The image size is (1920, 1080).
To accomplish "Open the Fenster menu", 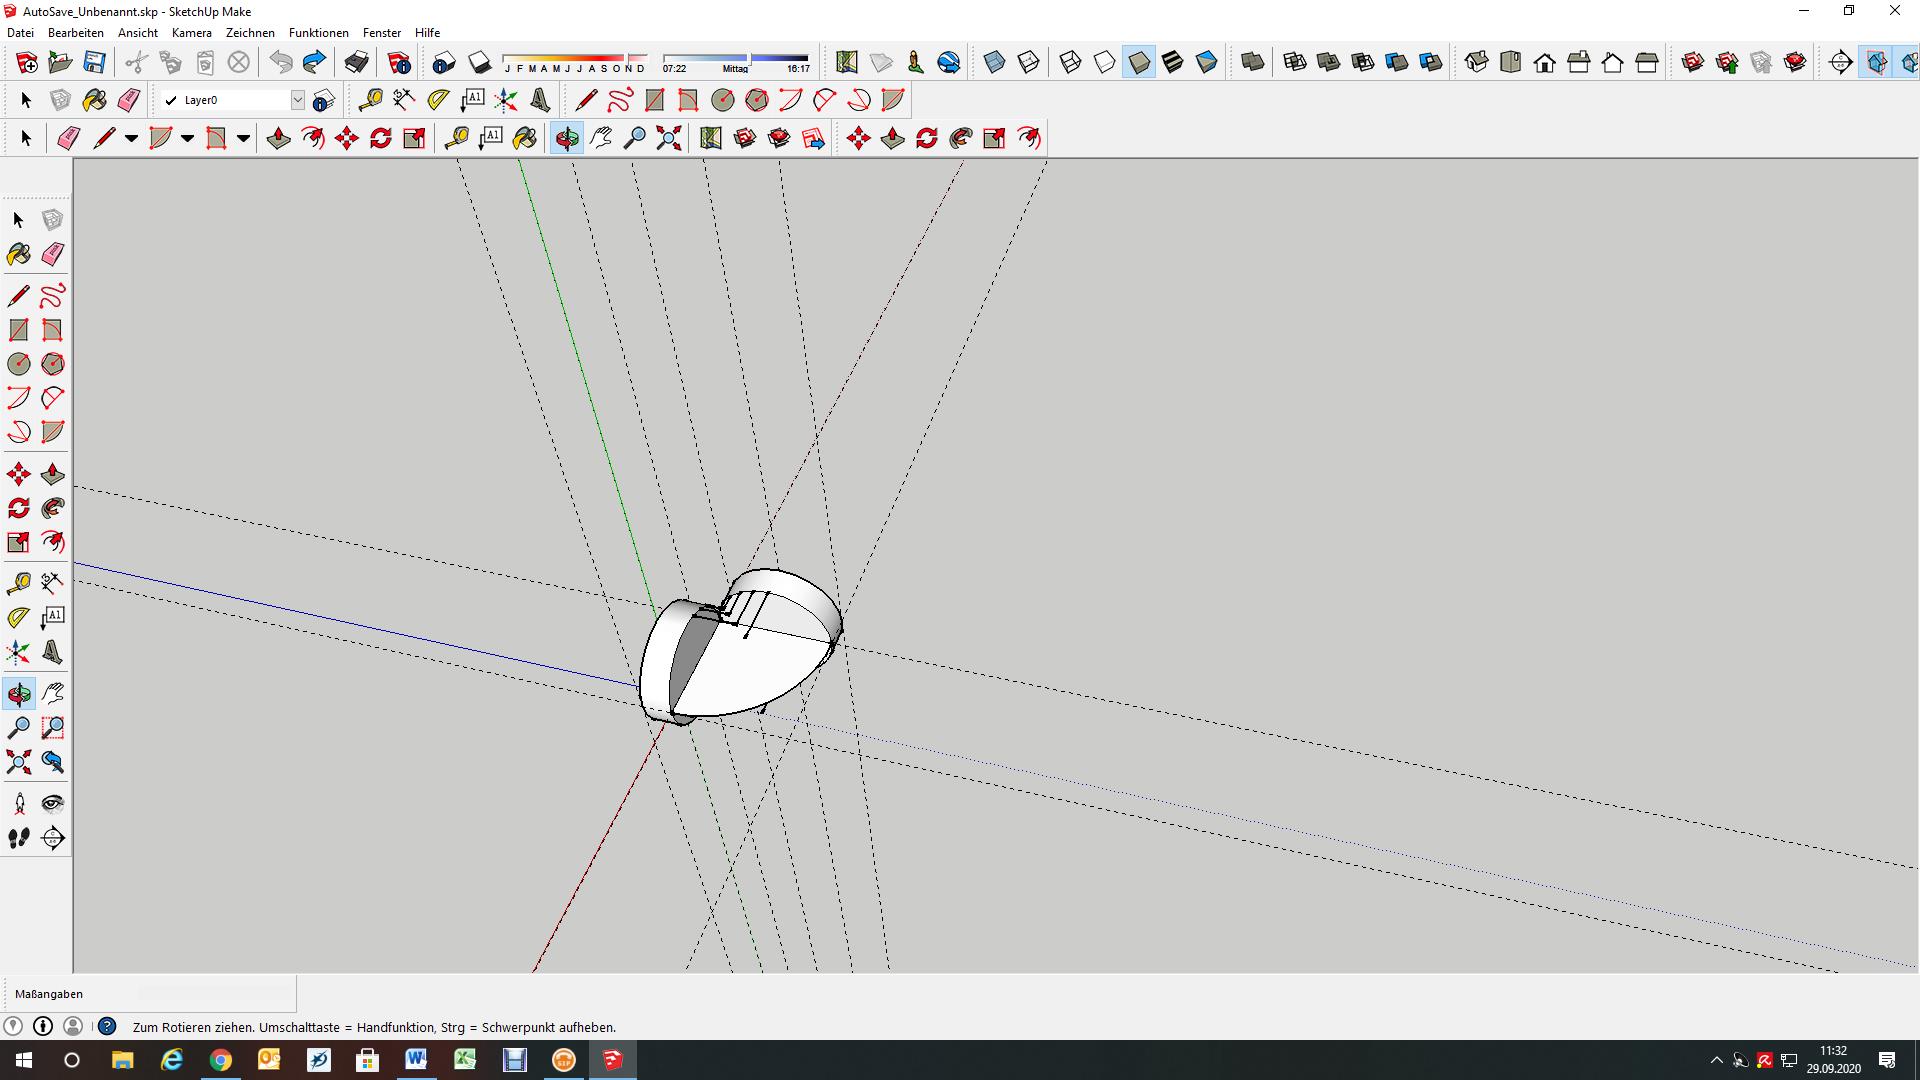I will click(x=381, y=33).
